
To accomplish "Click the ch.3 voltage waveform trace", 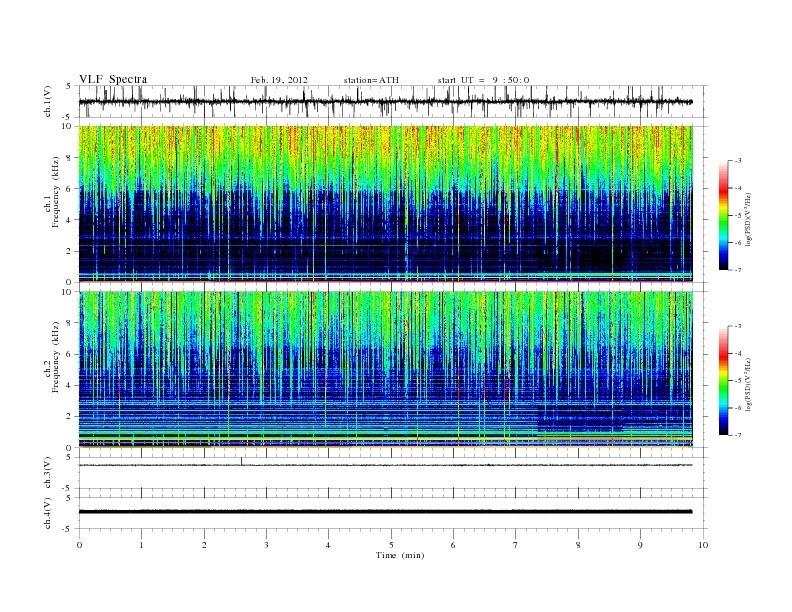I will pyautogui.click(x=385, y=465).
